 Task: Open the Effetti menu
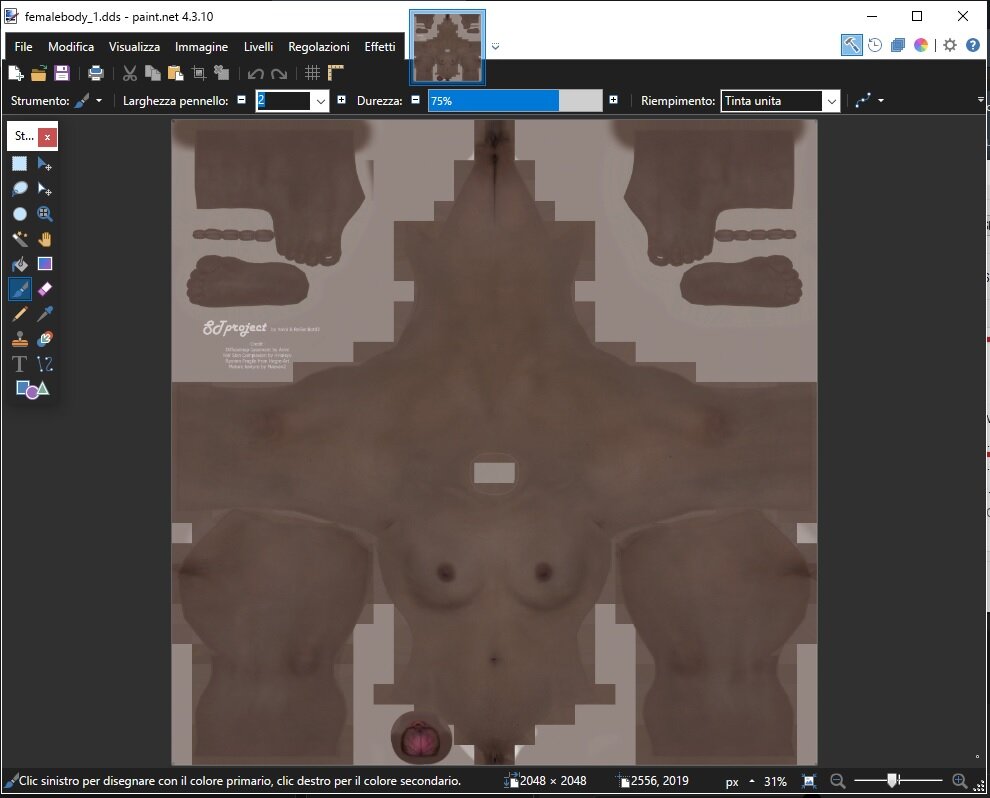(379, 47)
